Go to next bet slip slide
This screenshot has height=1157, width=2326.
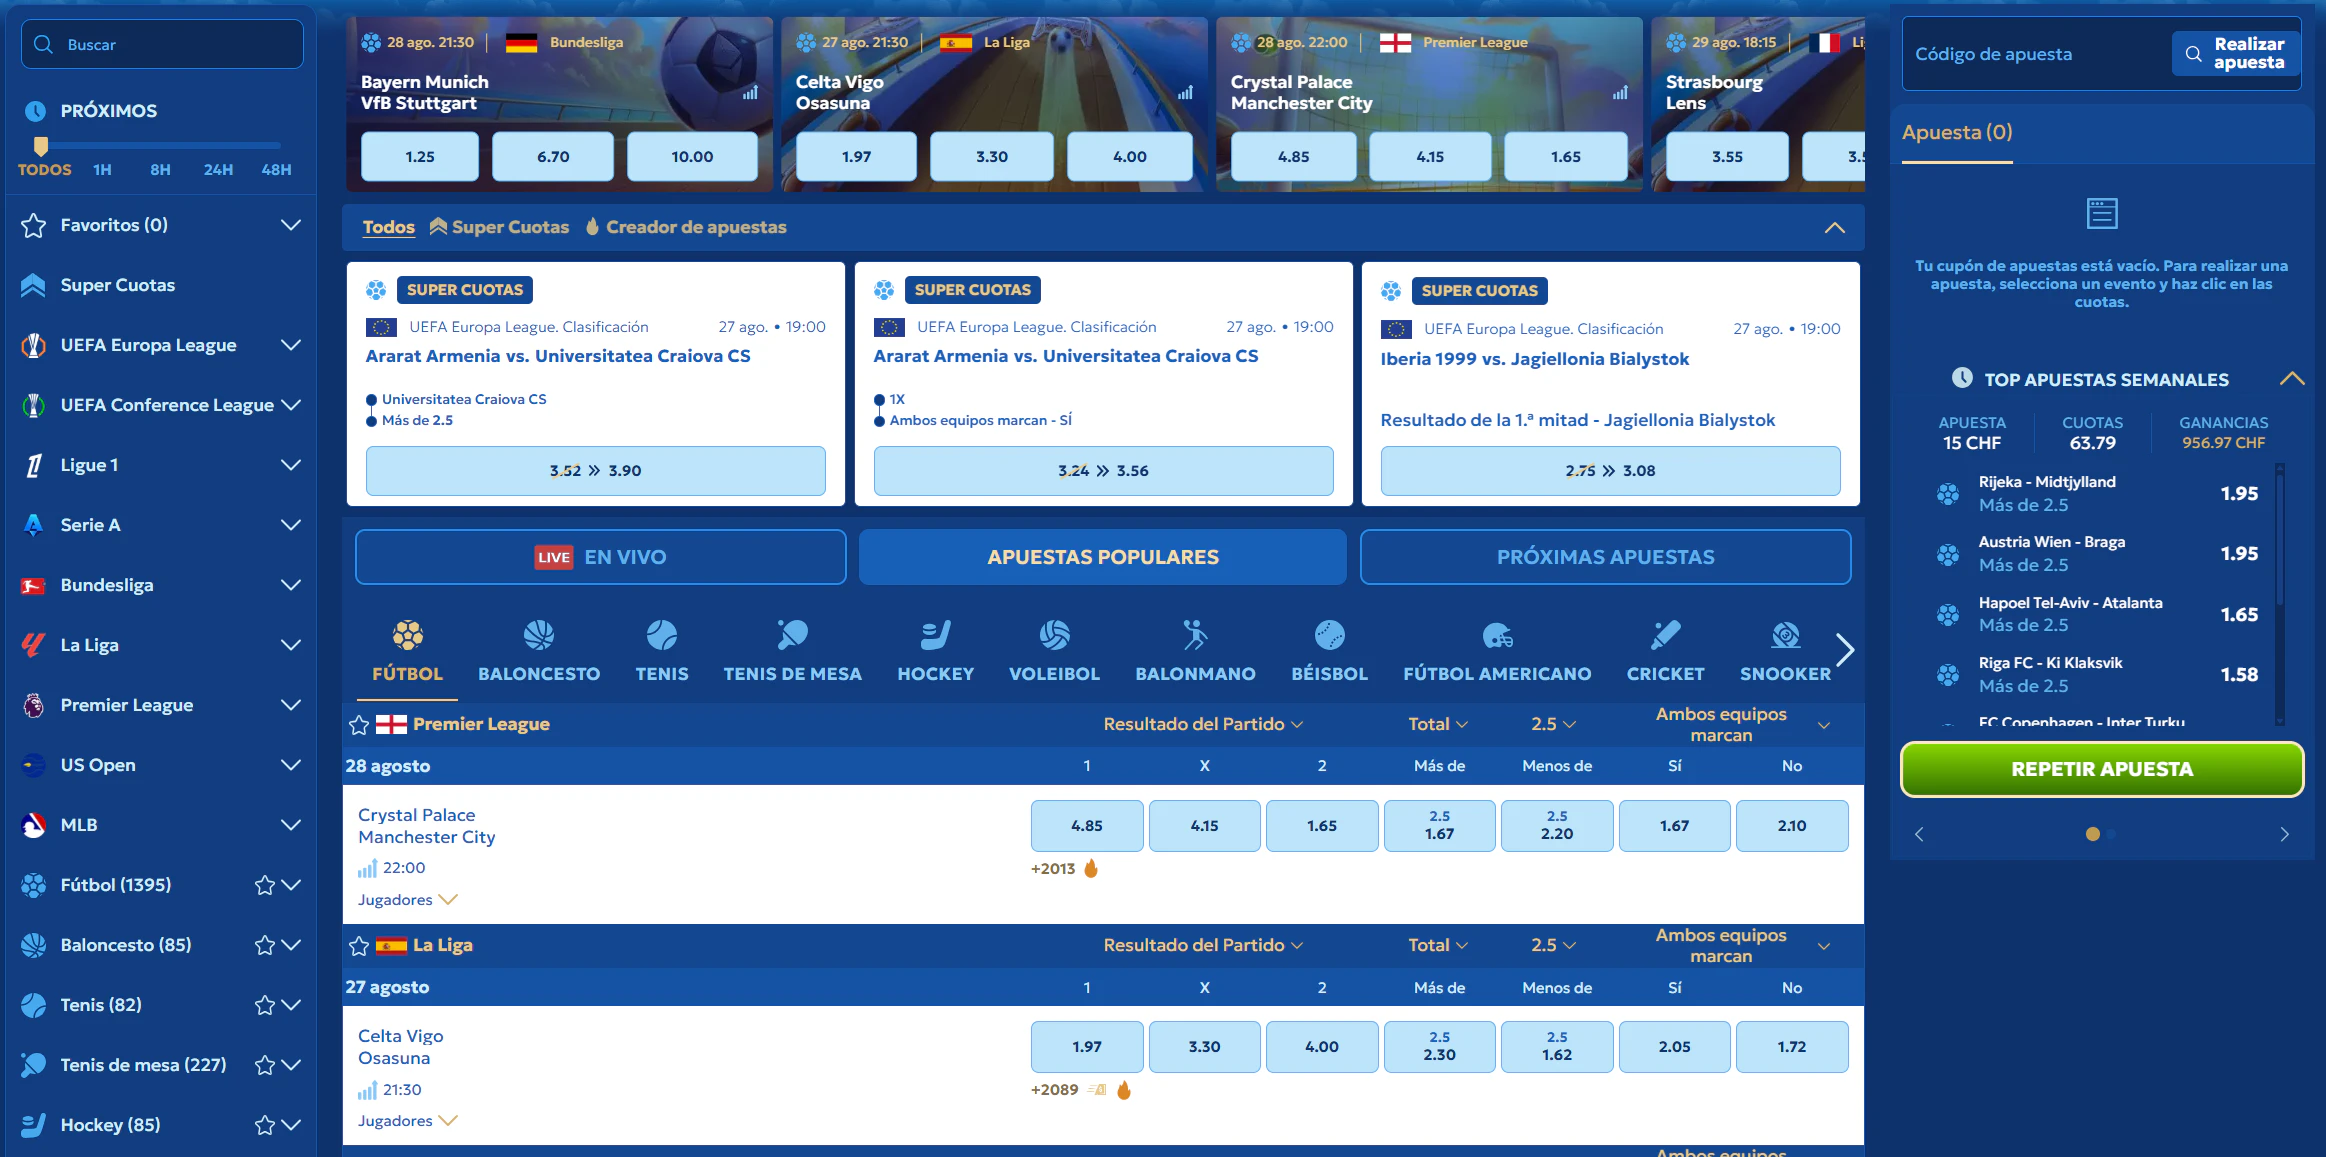point(2284,834)
